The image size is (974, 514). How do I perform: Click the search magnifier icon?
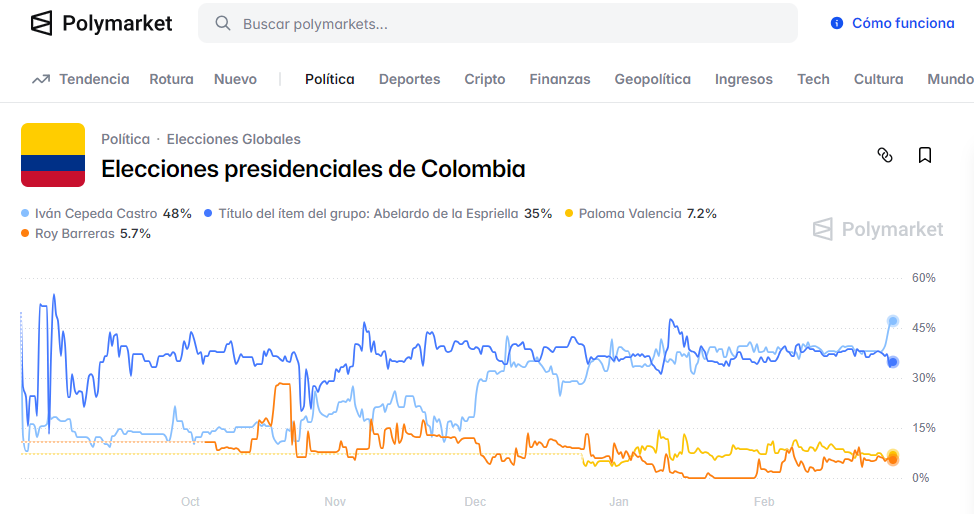(224, 23)
